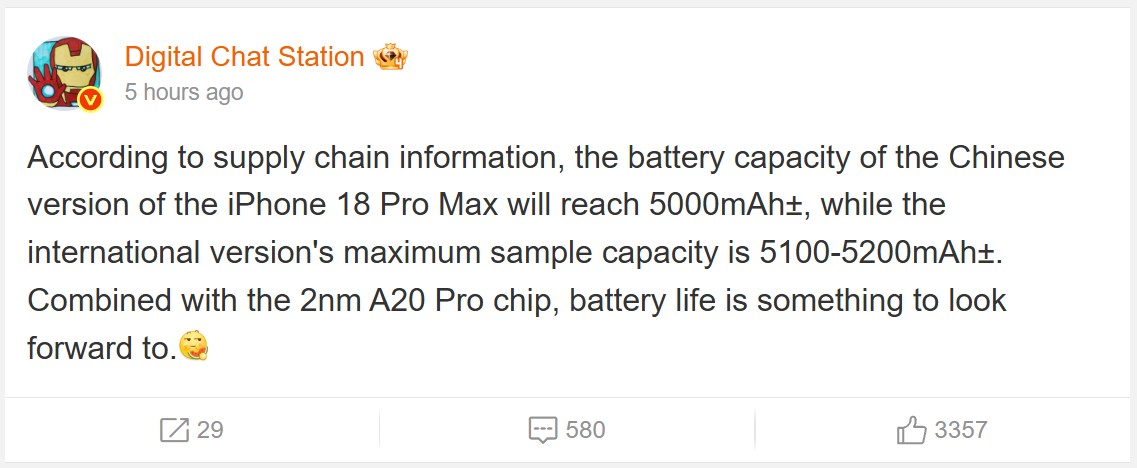Click the yummy face emoji ending the post
Screen dimensions: 1137x468
[x=193, y=348]
